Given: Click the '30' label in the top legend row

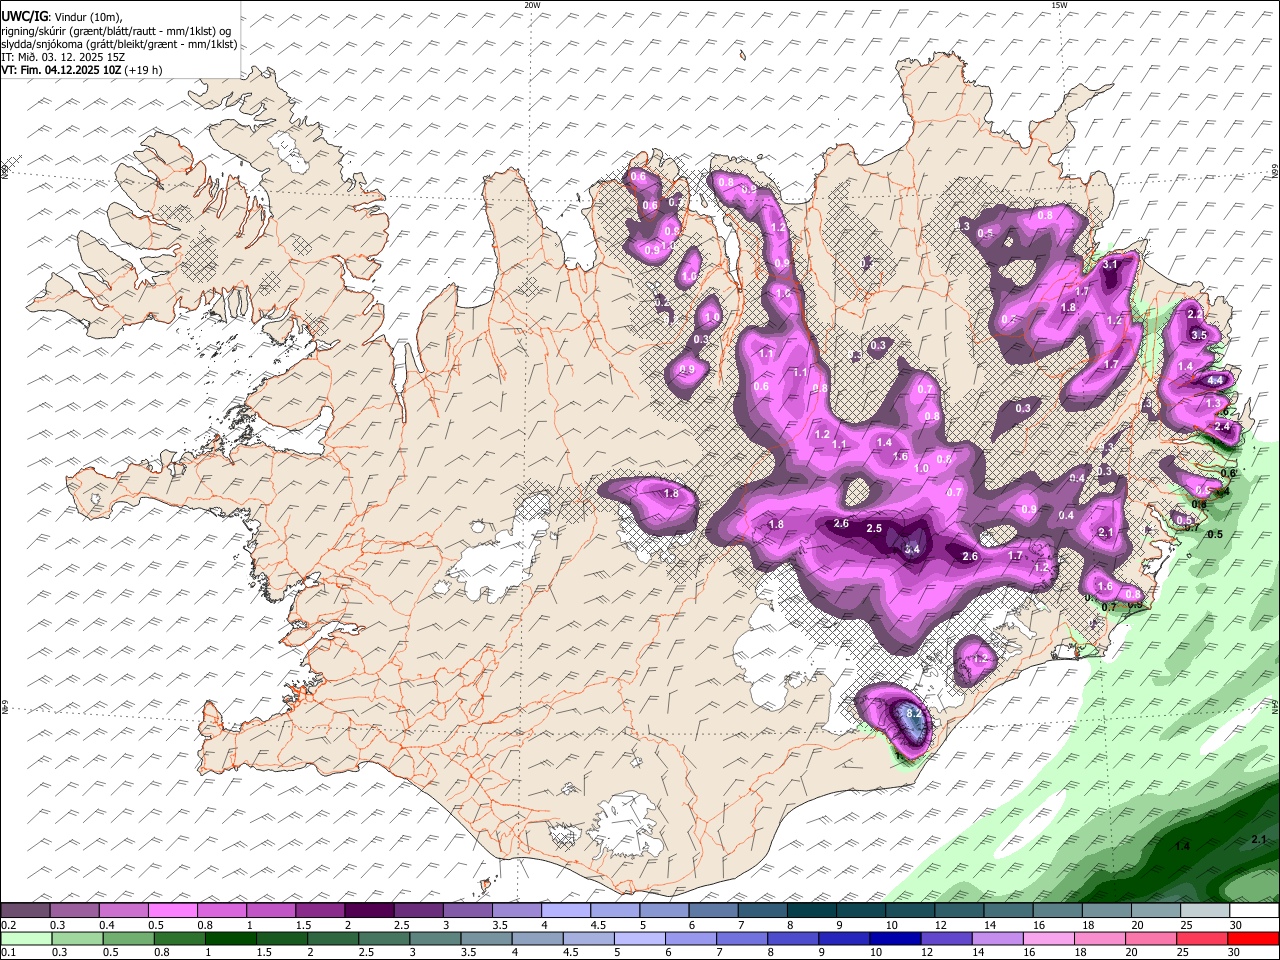Looking at the screenshot, I should pyautogui.click(x=1235, y=925).
